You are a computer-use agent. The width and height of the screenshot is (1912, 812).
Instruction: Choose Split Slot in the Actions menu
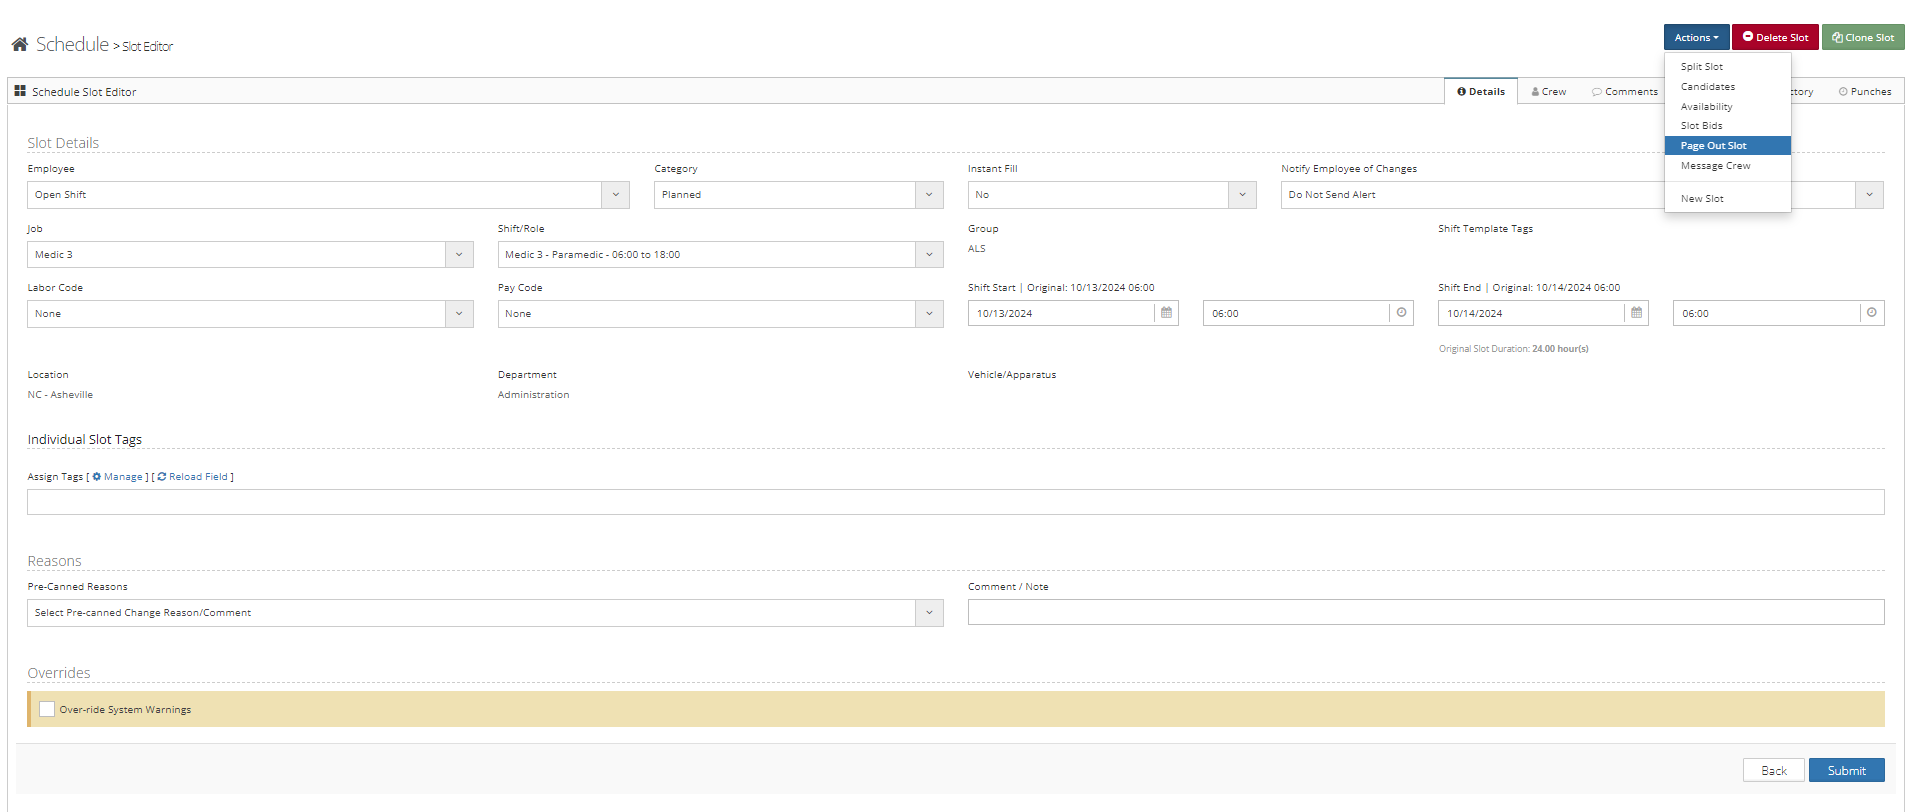coord(1701,67)
